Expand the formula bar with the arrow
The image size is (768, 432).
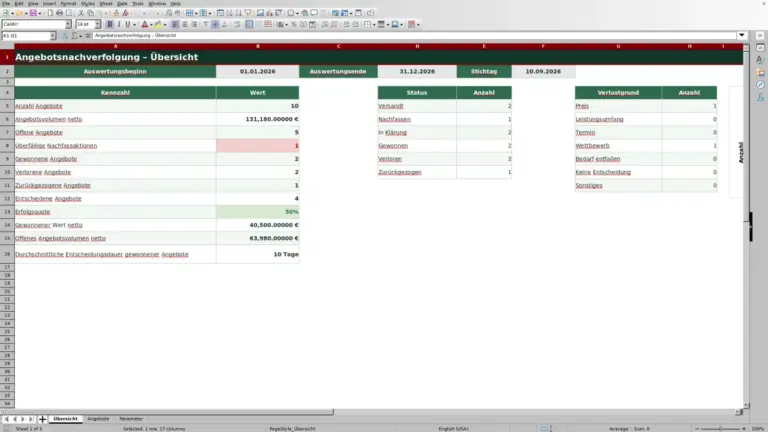click(x=742, y=35)
